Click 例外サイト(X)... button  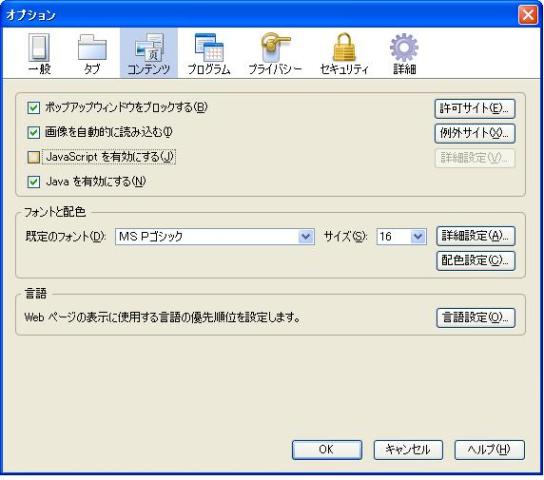point(475,133)
